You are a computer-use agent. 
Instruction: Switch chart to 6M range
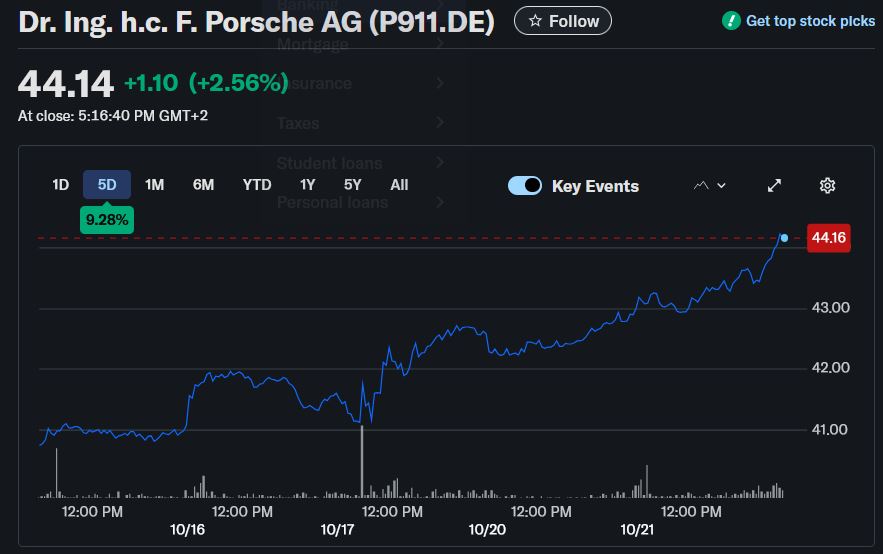coord(203,185)
